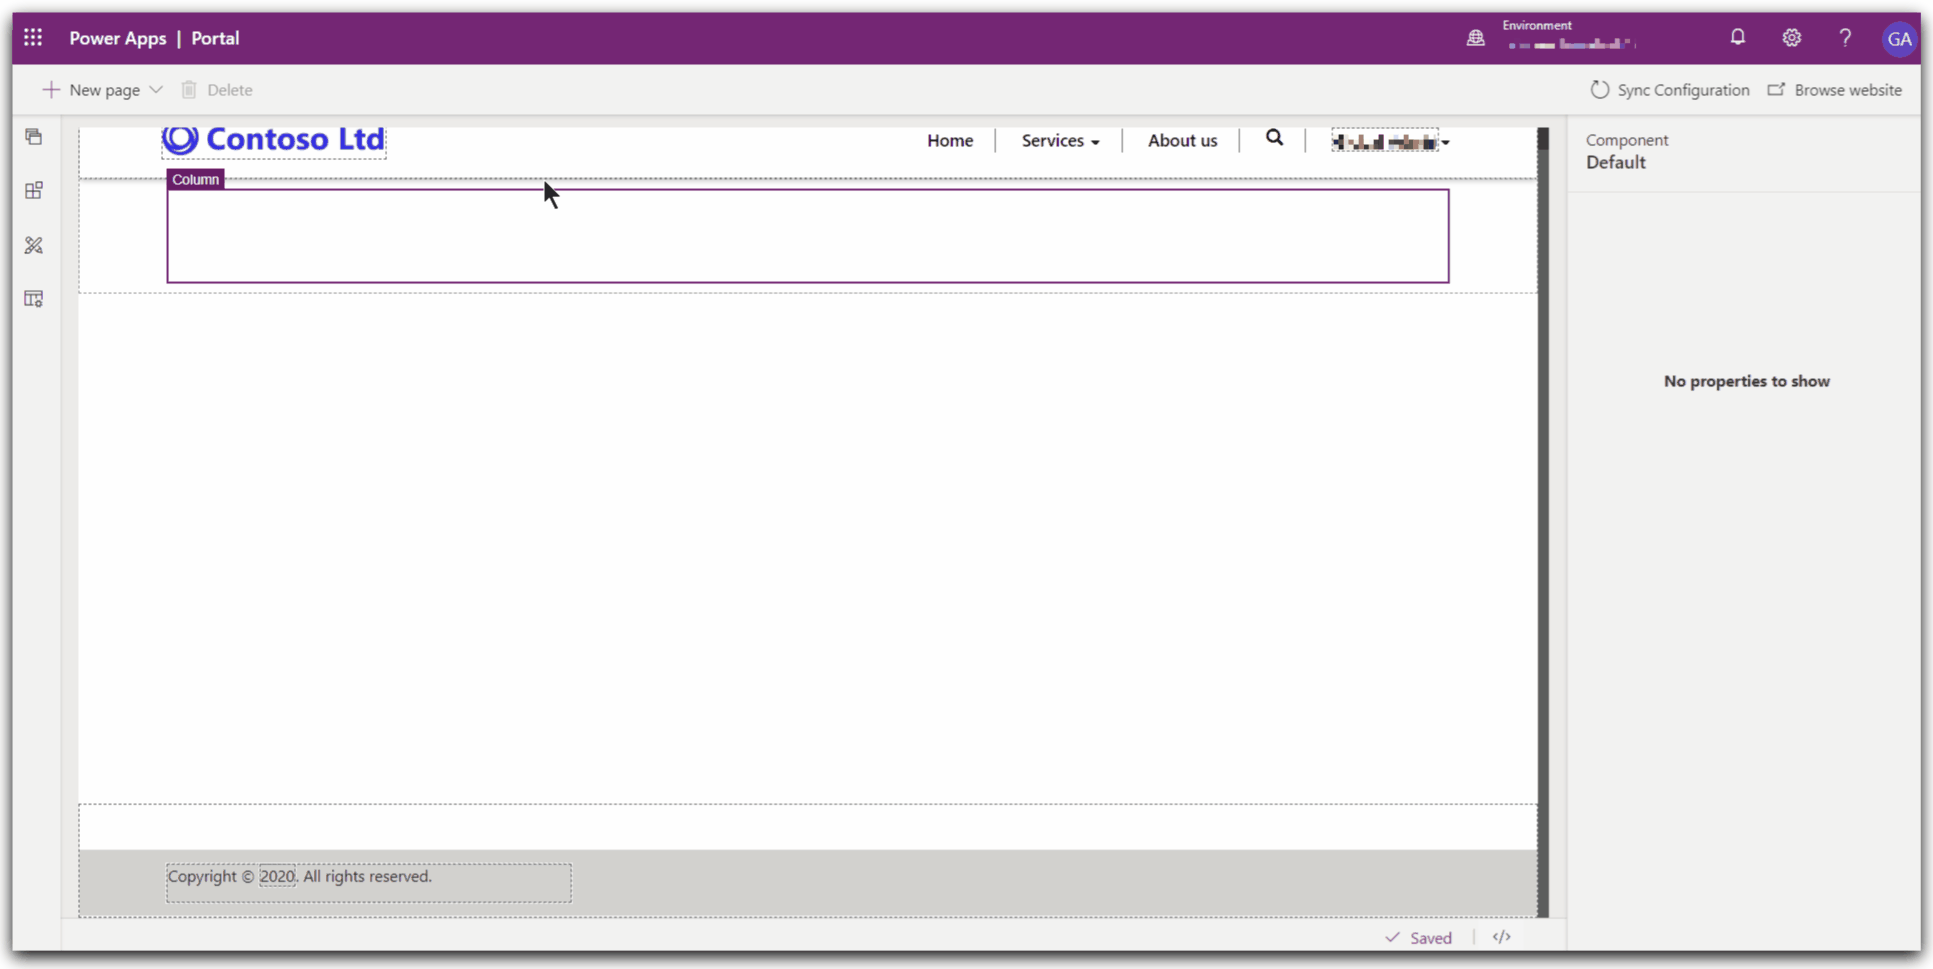Screen dimensions: 1933x969
Task: Click the copyright footer text
Action: coord(300,876)
